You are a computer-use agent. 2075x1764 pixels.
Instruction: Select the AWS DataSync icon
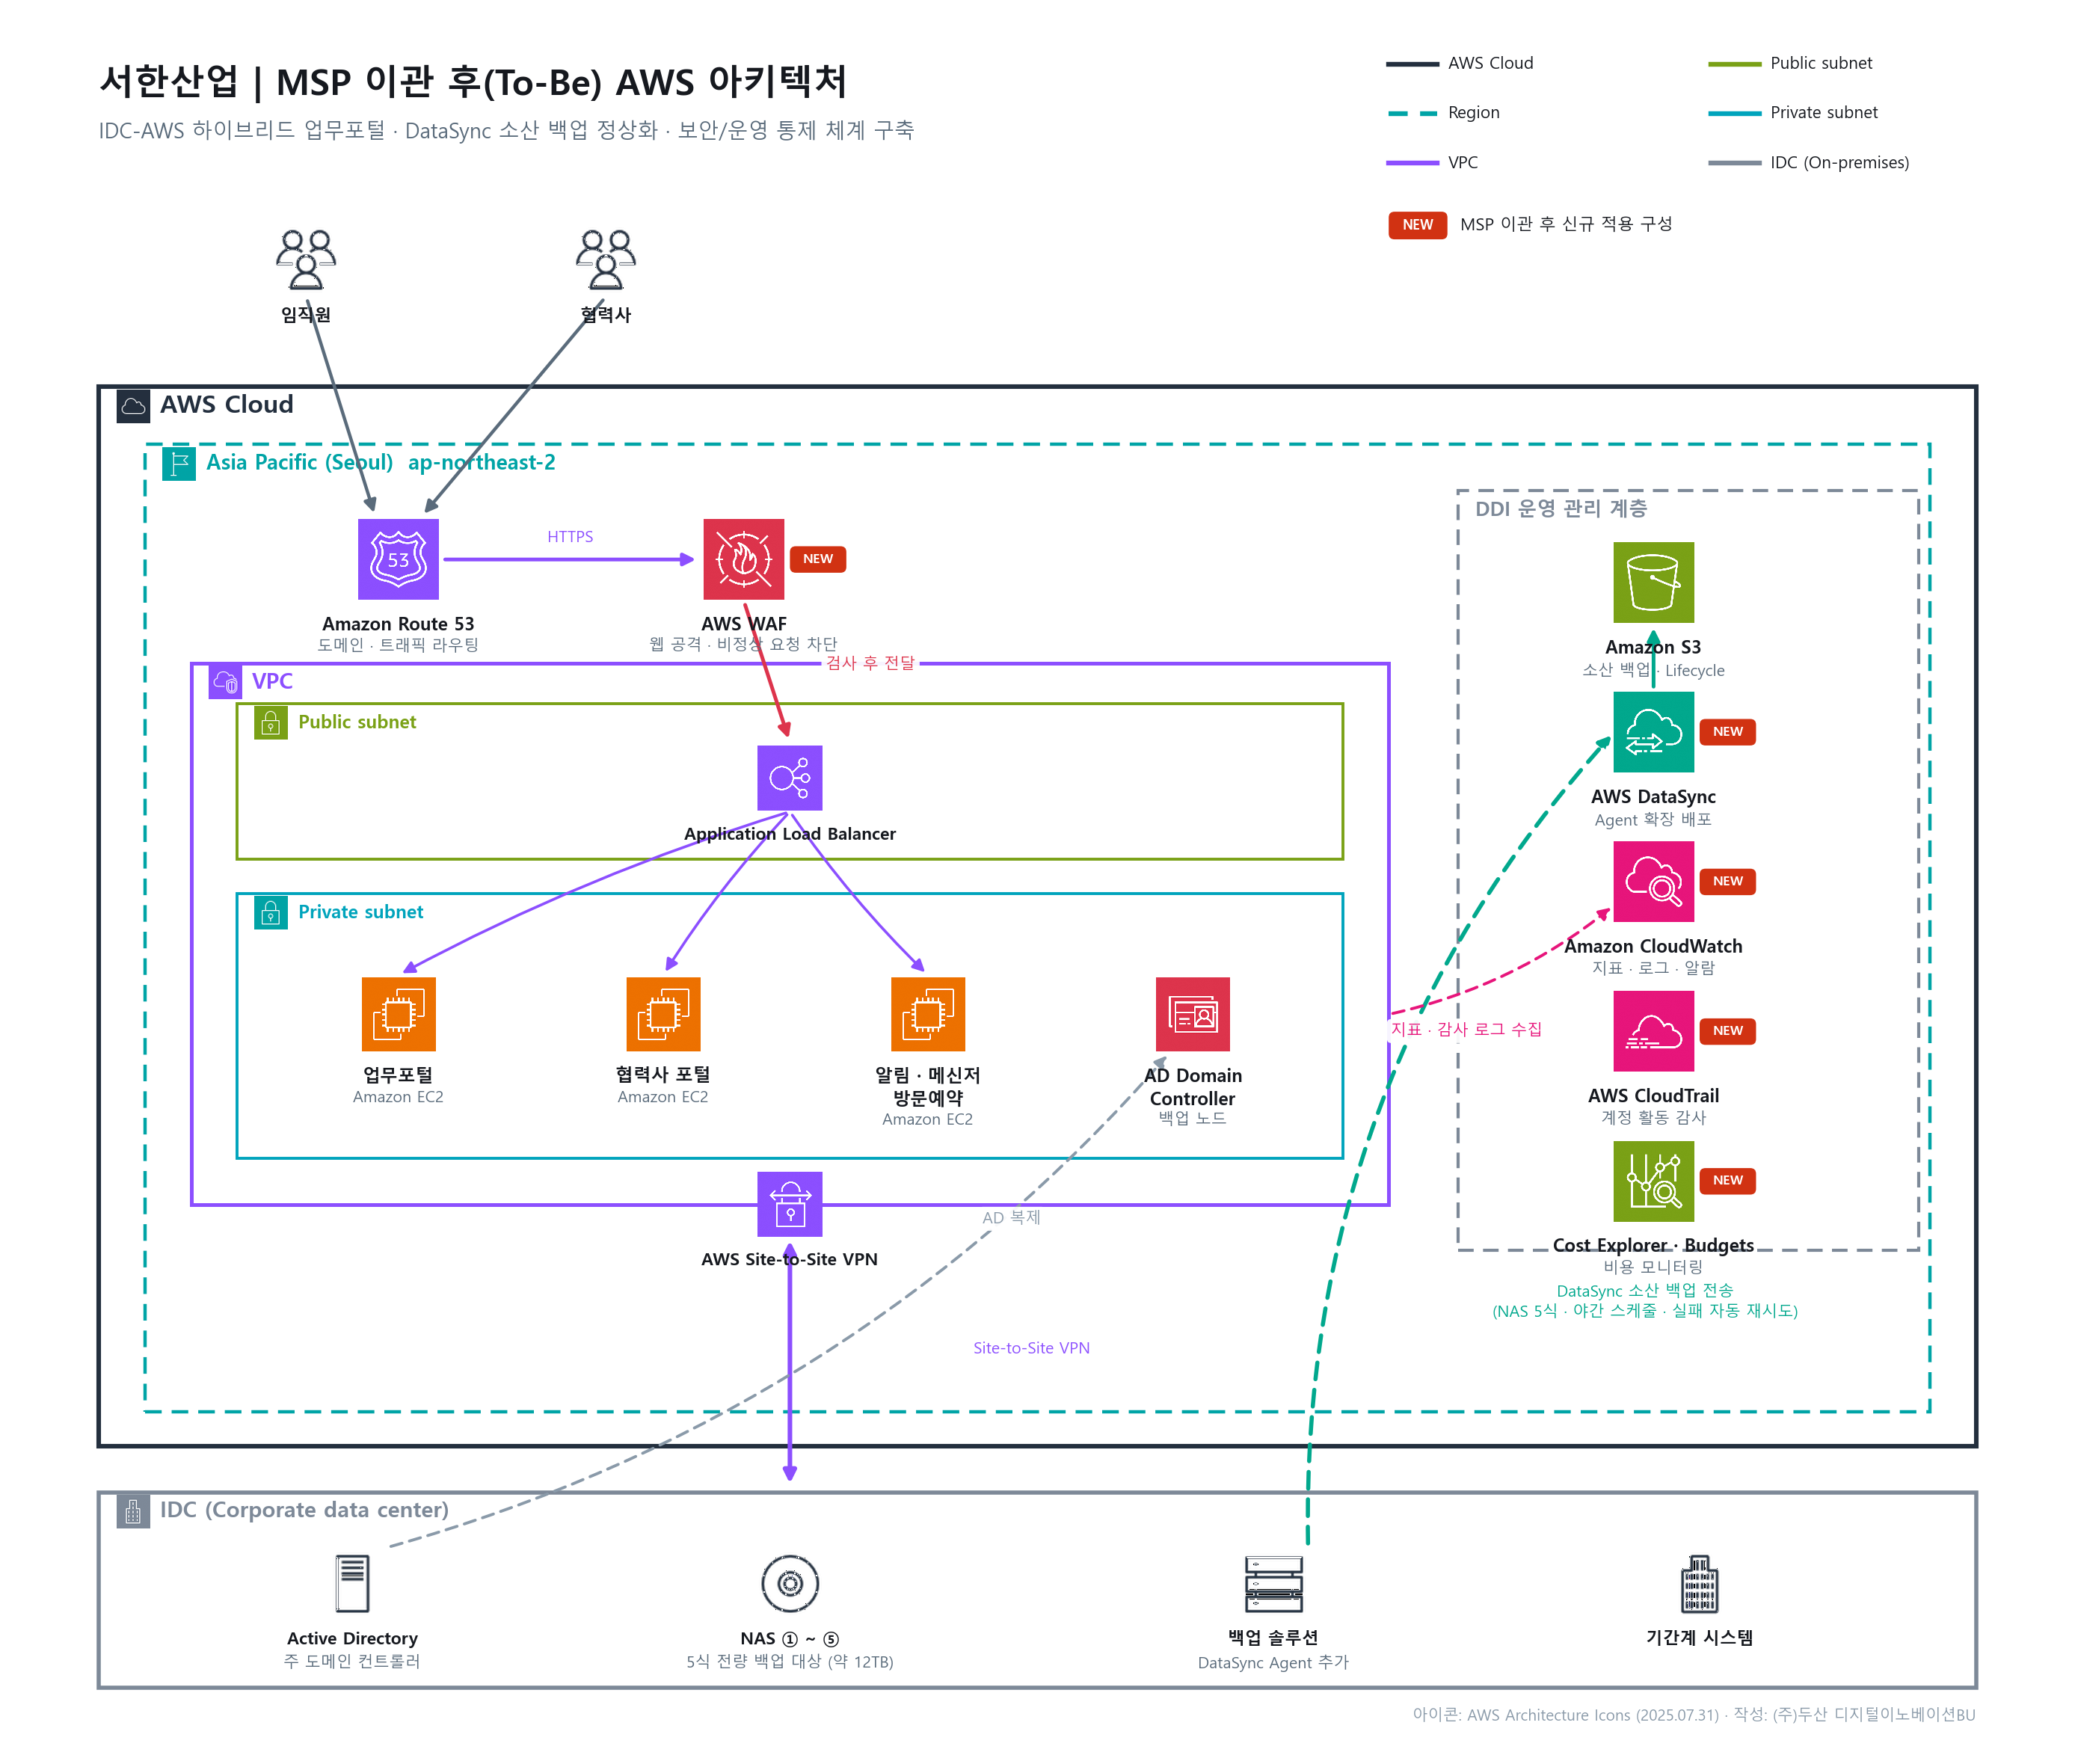coord(1653,732)
